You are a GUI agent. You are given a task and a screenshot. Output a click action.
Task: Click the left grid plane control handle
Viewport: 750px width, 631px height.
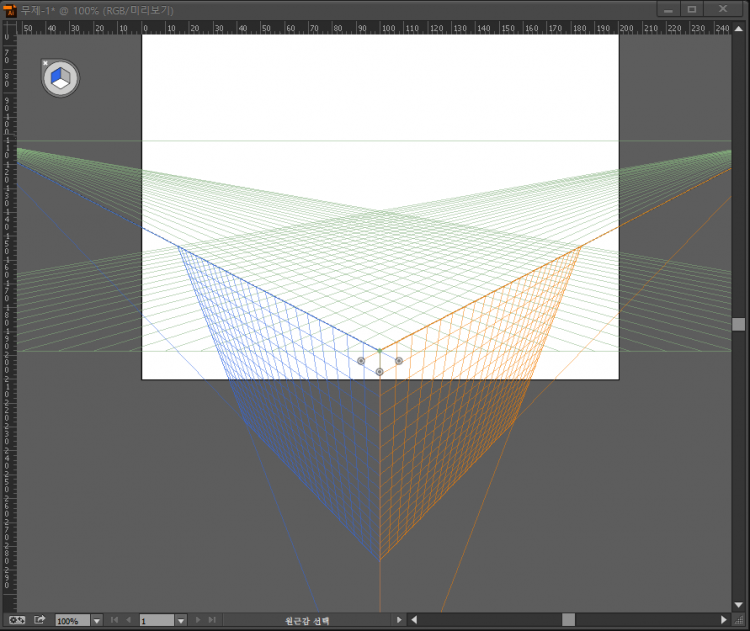[x=361, y=361]
